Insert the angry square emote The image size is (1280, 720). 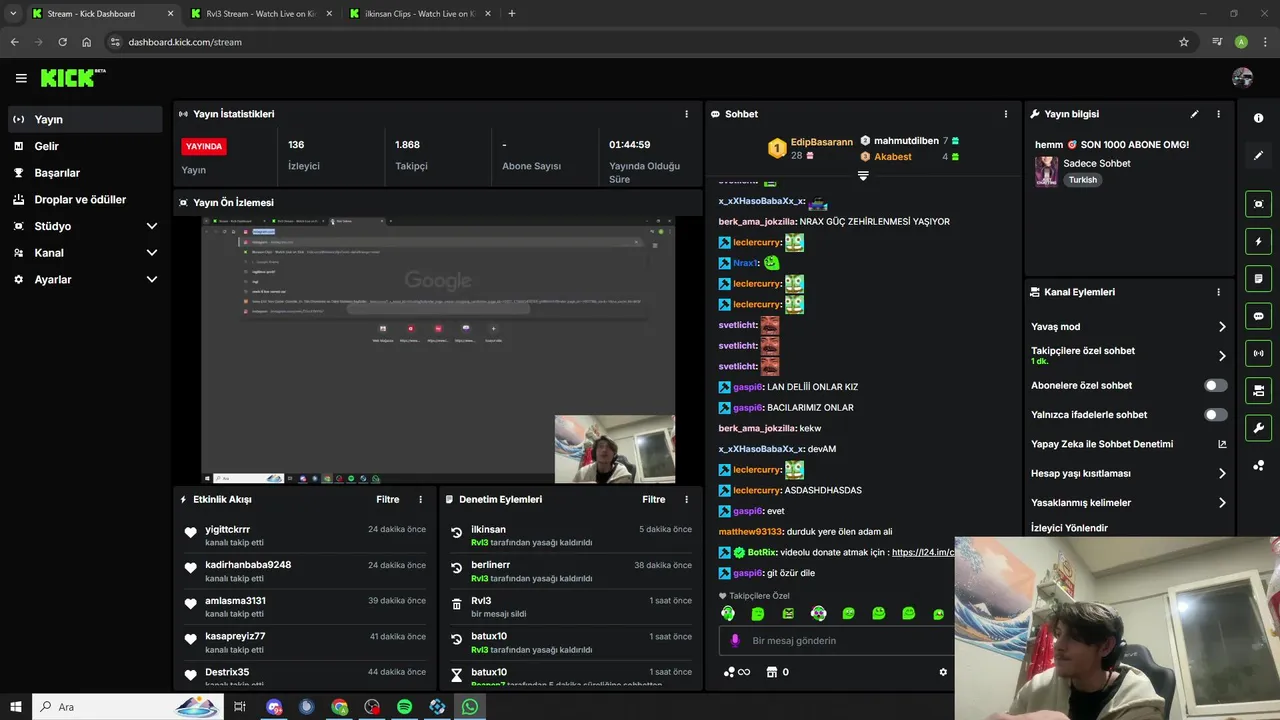pos(788,613)
